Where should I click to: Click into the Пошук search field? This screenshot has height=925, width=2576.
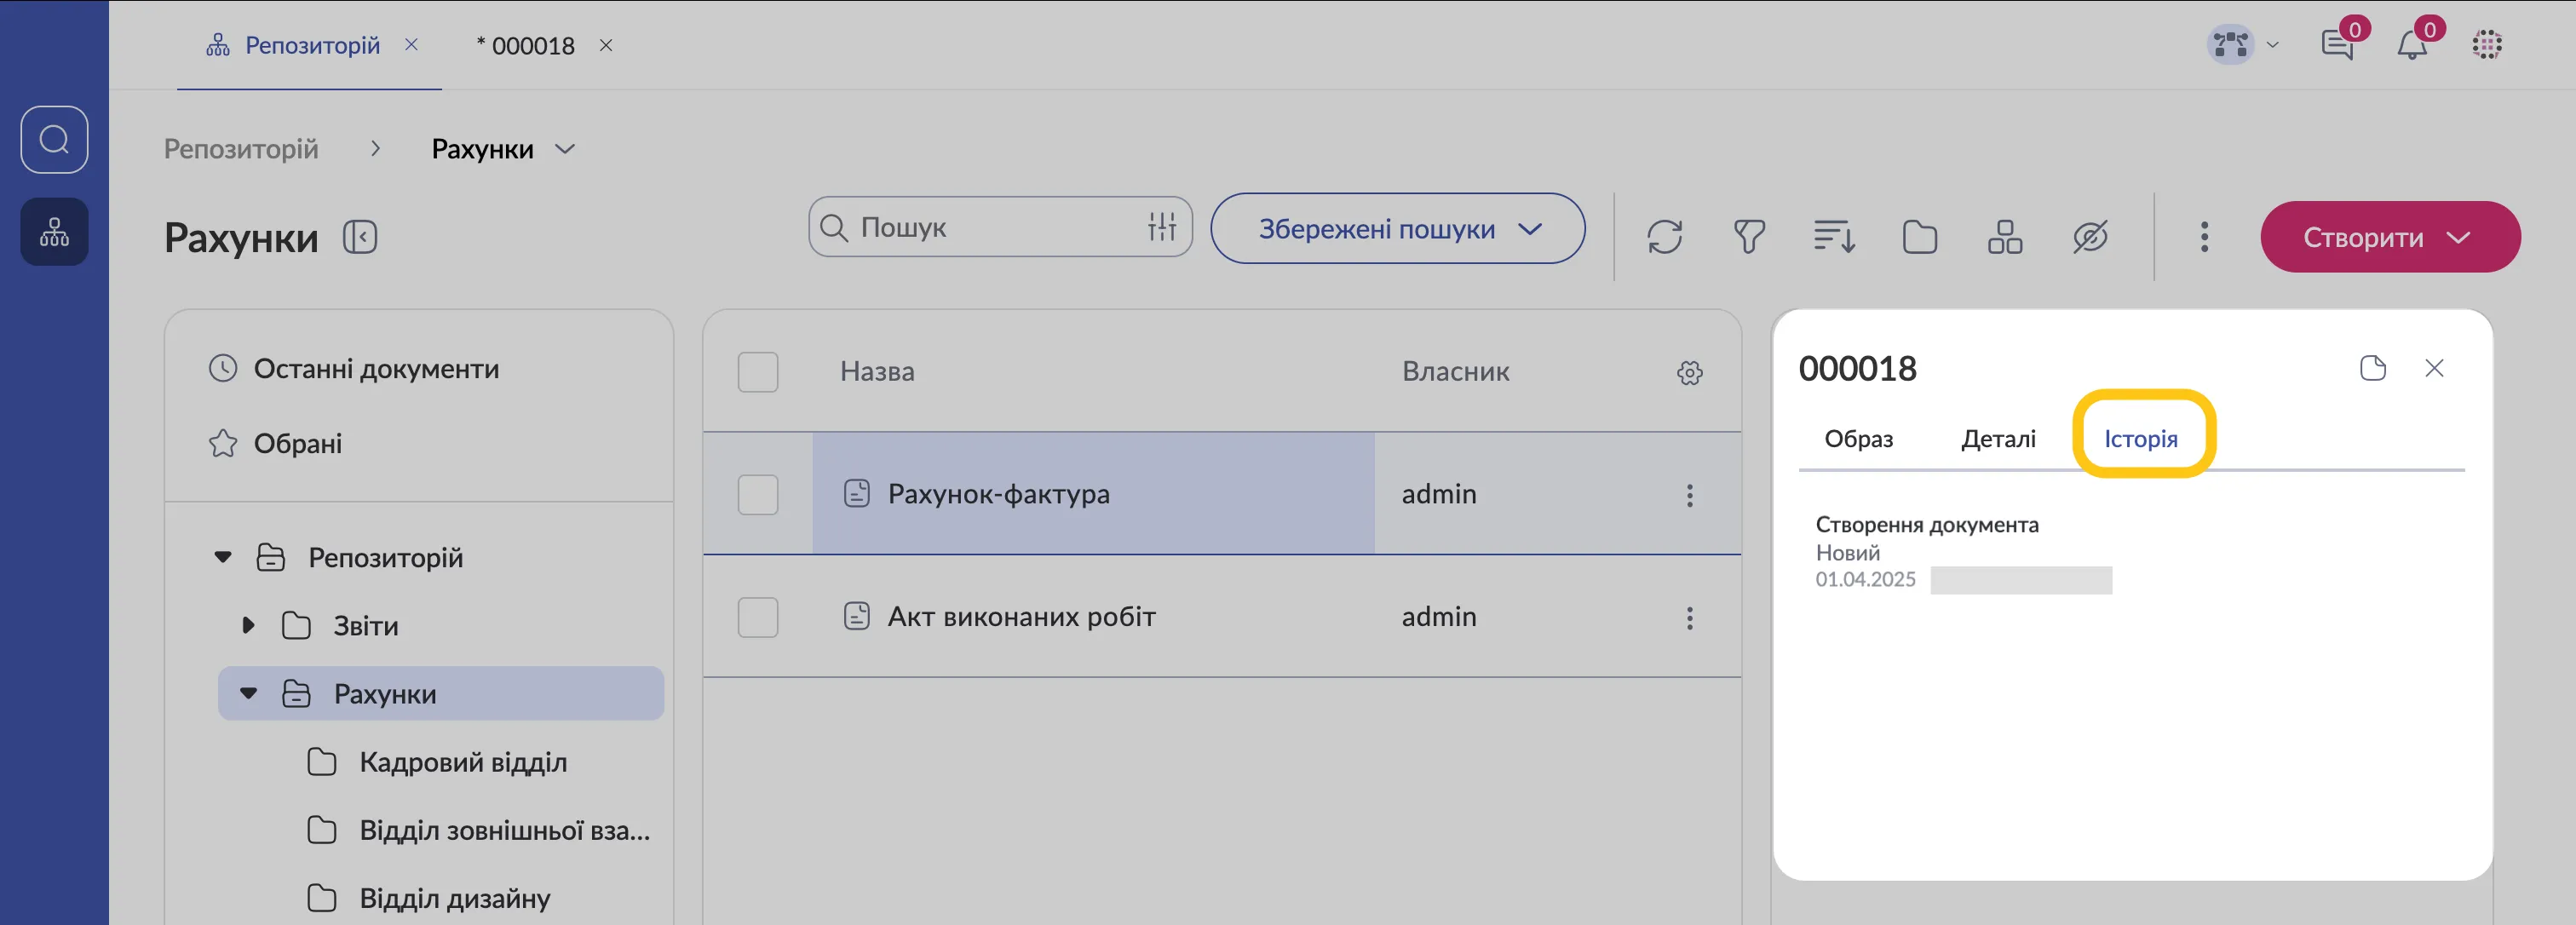[x=980, y=227]
